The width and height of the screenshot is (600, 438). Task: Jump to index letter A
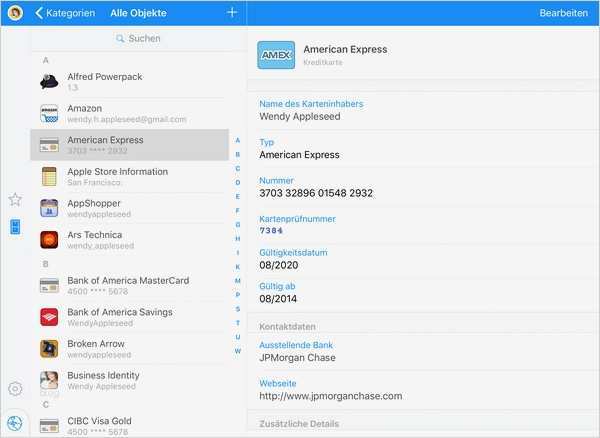[x=238, y=140]
